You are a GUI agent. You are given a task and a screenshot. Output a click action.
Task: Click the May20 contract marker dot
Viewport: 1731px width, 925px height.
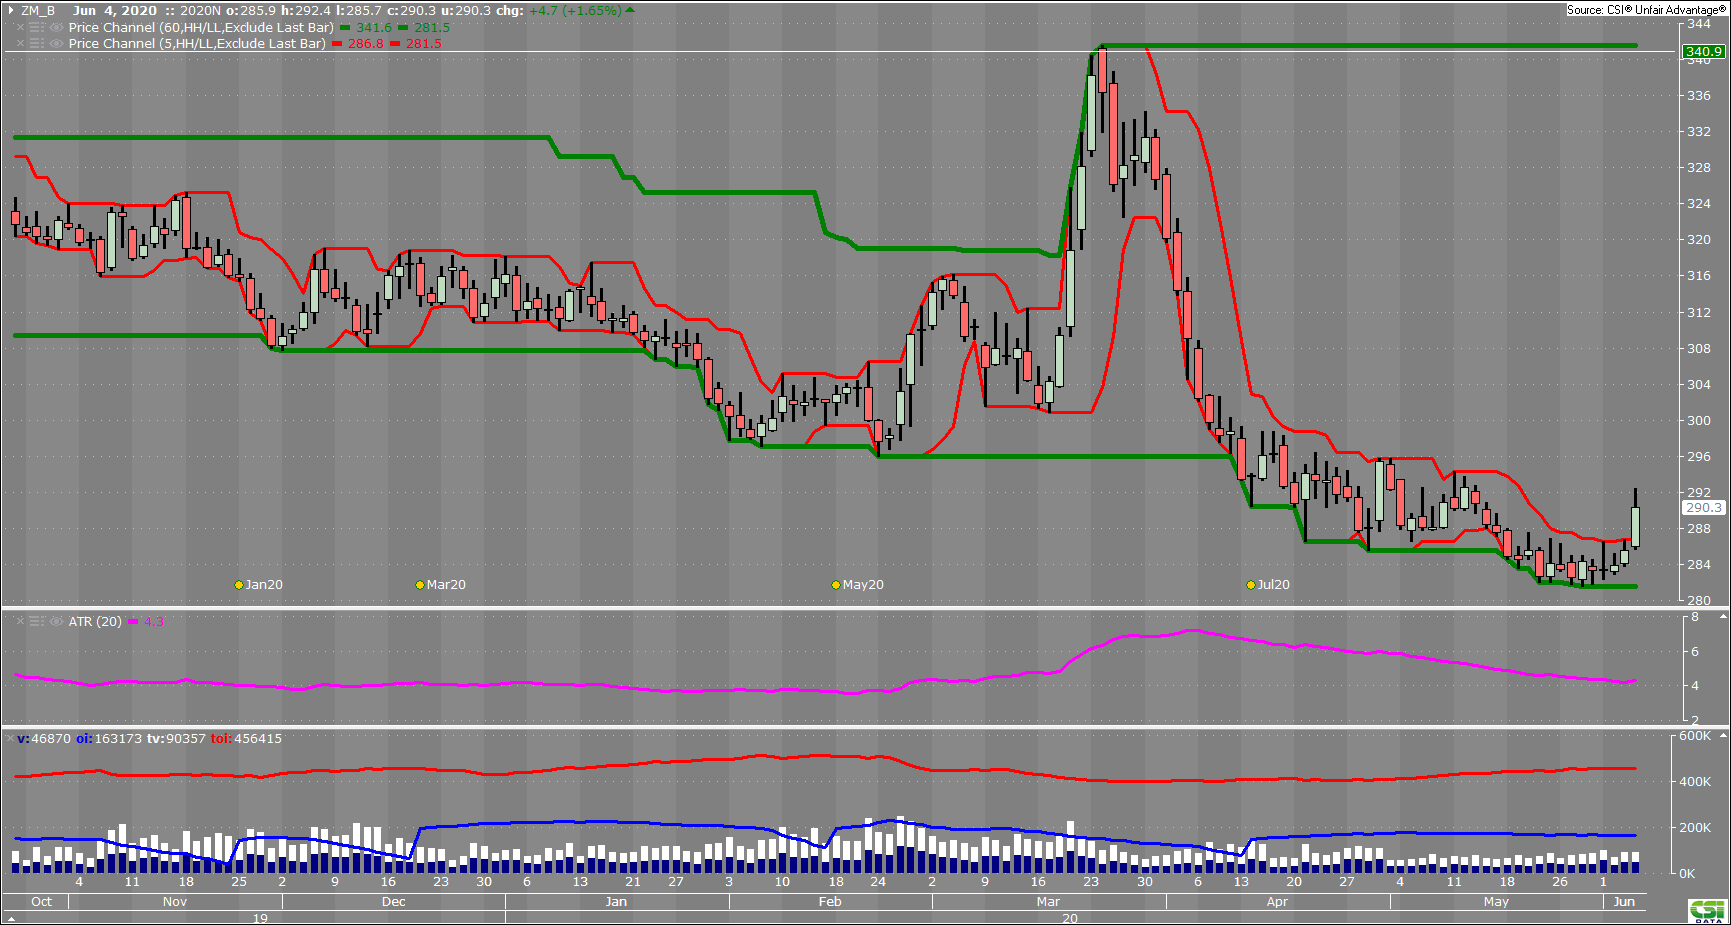point(836,585)
